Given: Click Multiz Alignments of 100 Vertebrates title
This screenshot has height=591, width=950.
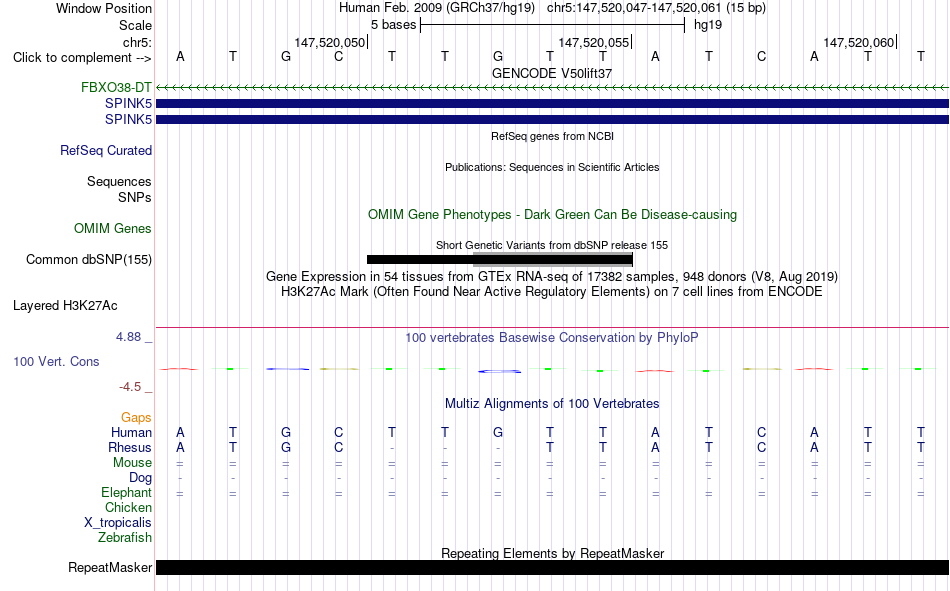Looking at the screenshot, I should click(552, 404).
